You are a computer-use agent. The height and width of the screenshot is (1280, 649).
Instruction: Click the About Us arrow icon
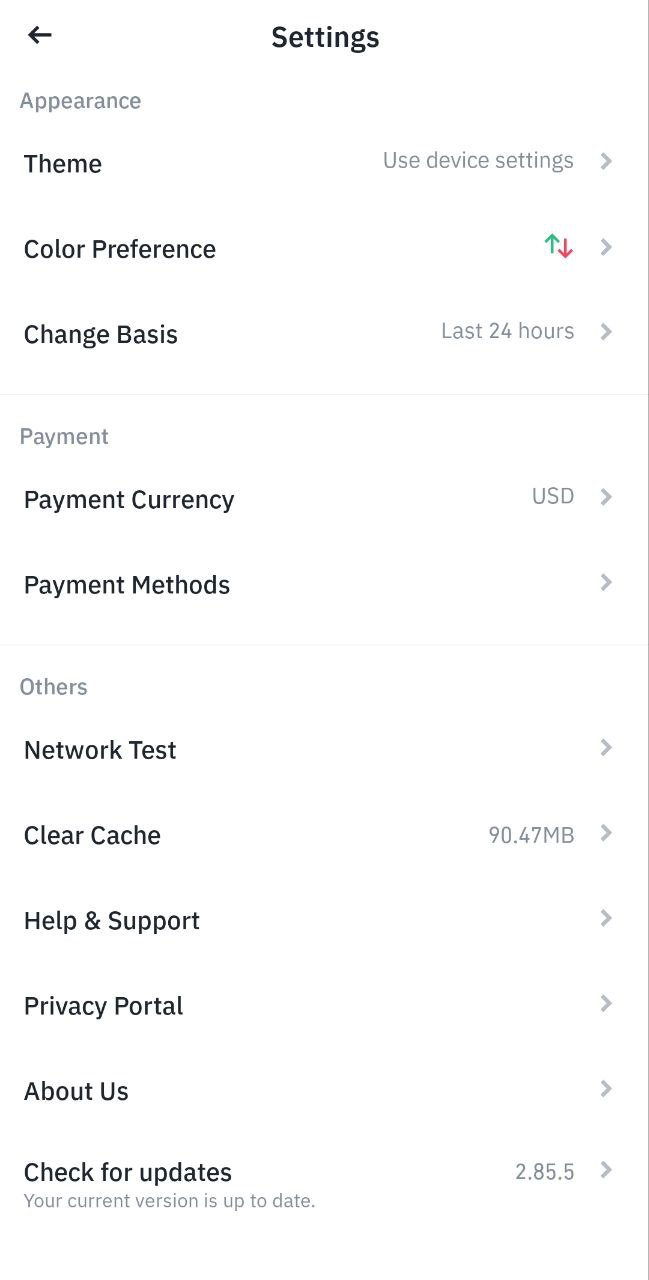606,1088
